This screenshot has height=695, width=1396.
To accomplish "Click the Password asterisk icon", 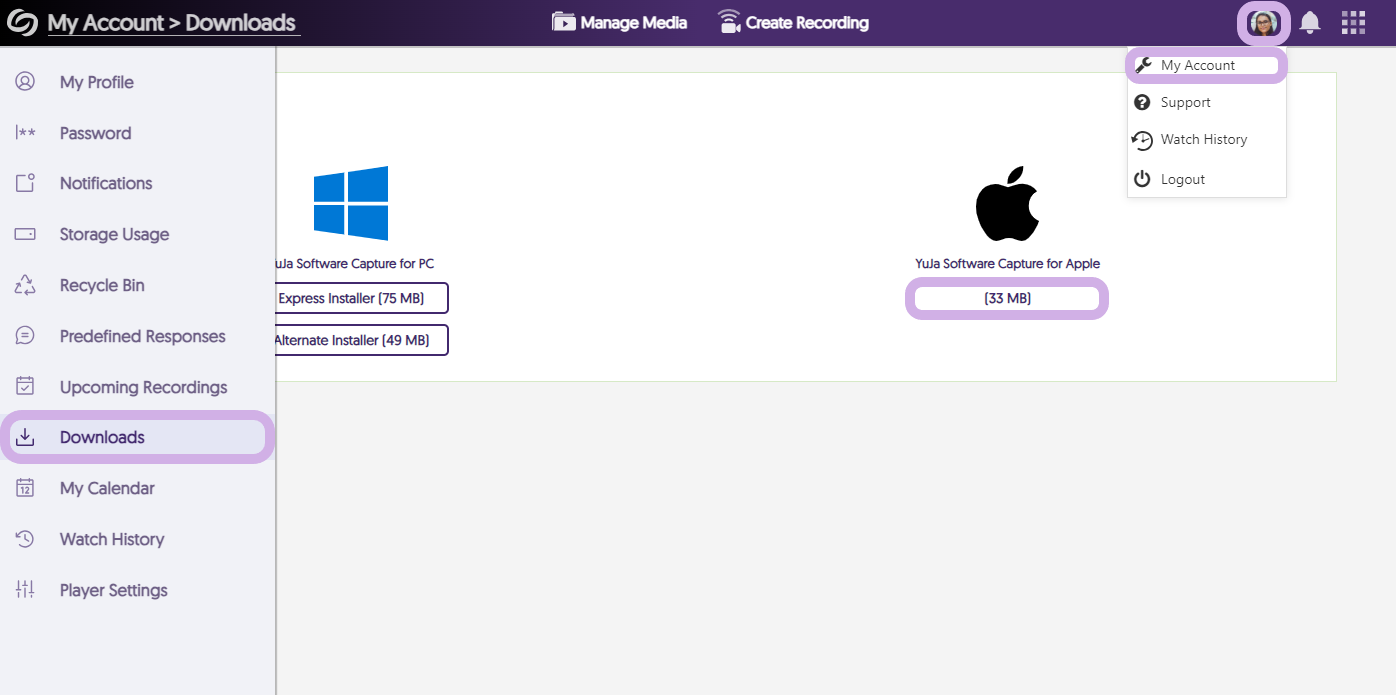I will coord(25,133).
